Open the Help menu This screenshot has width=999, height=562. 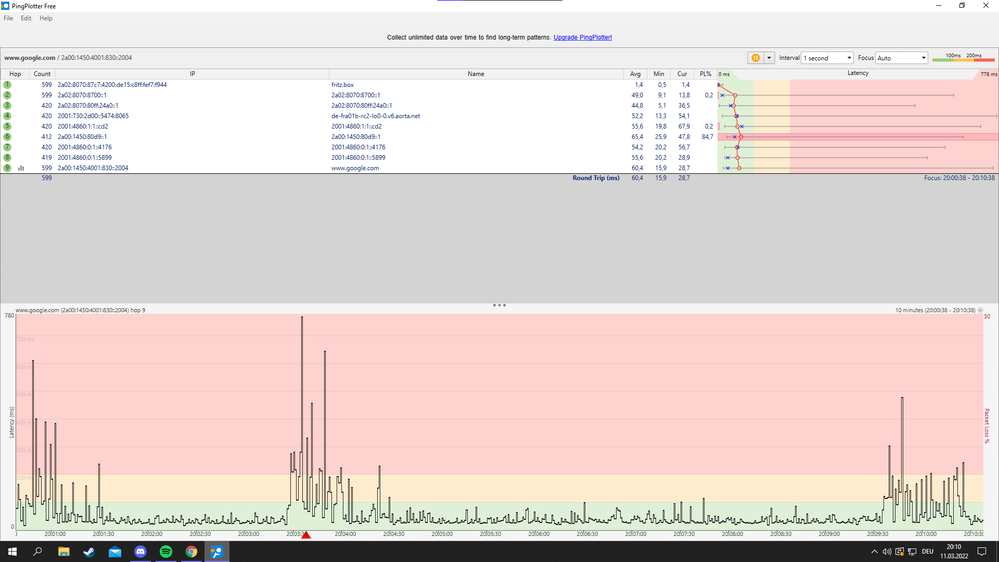[x=46, y=18]
